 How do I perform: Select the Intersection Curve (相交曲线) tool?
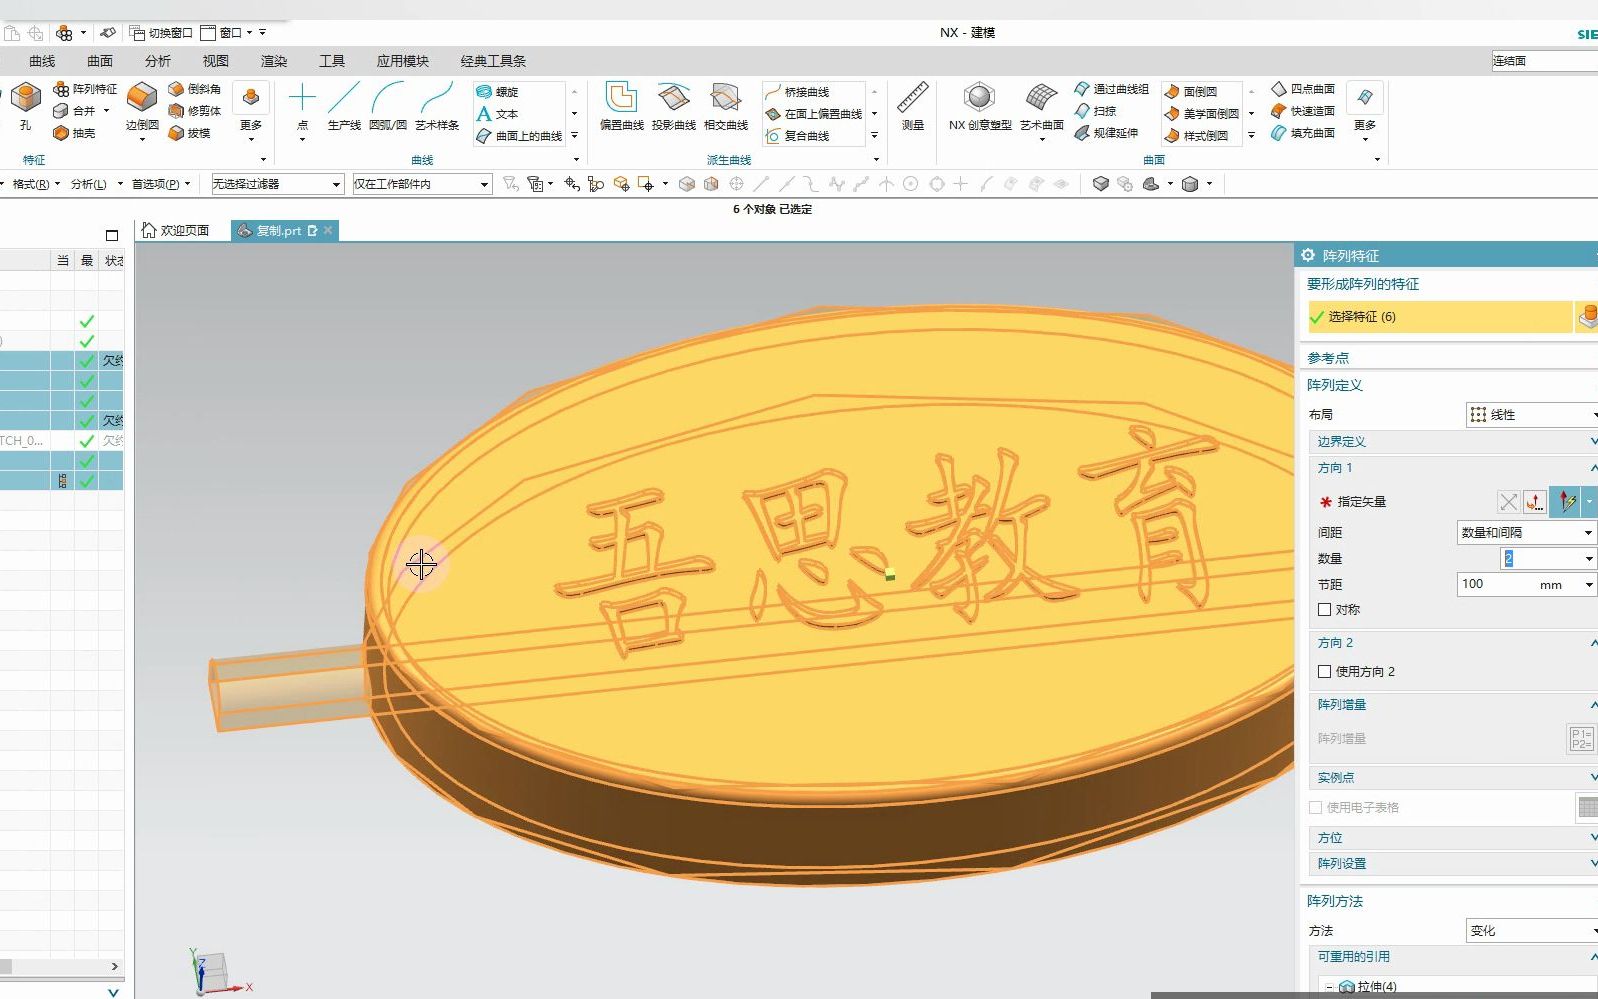[726, 106]
